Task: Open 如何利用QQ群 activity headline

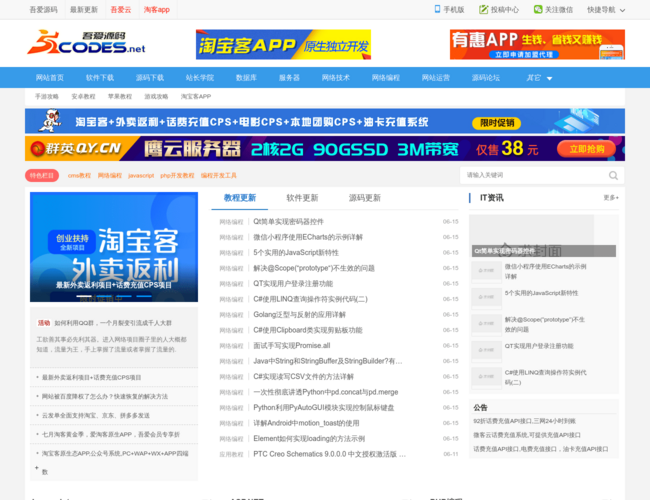Action: [113, 323]
